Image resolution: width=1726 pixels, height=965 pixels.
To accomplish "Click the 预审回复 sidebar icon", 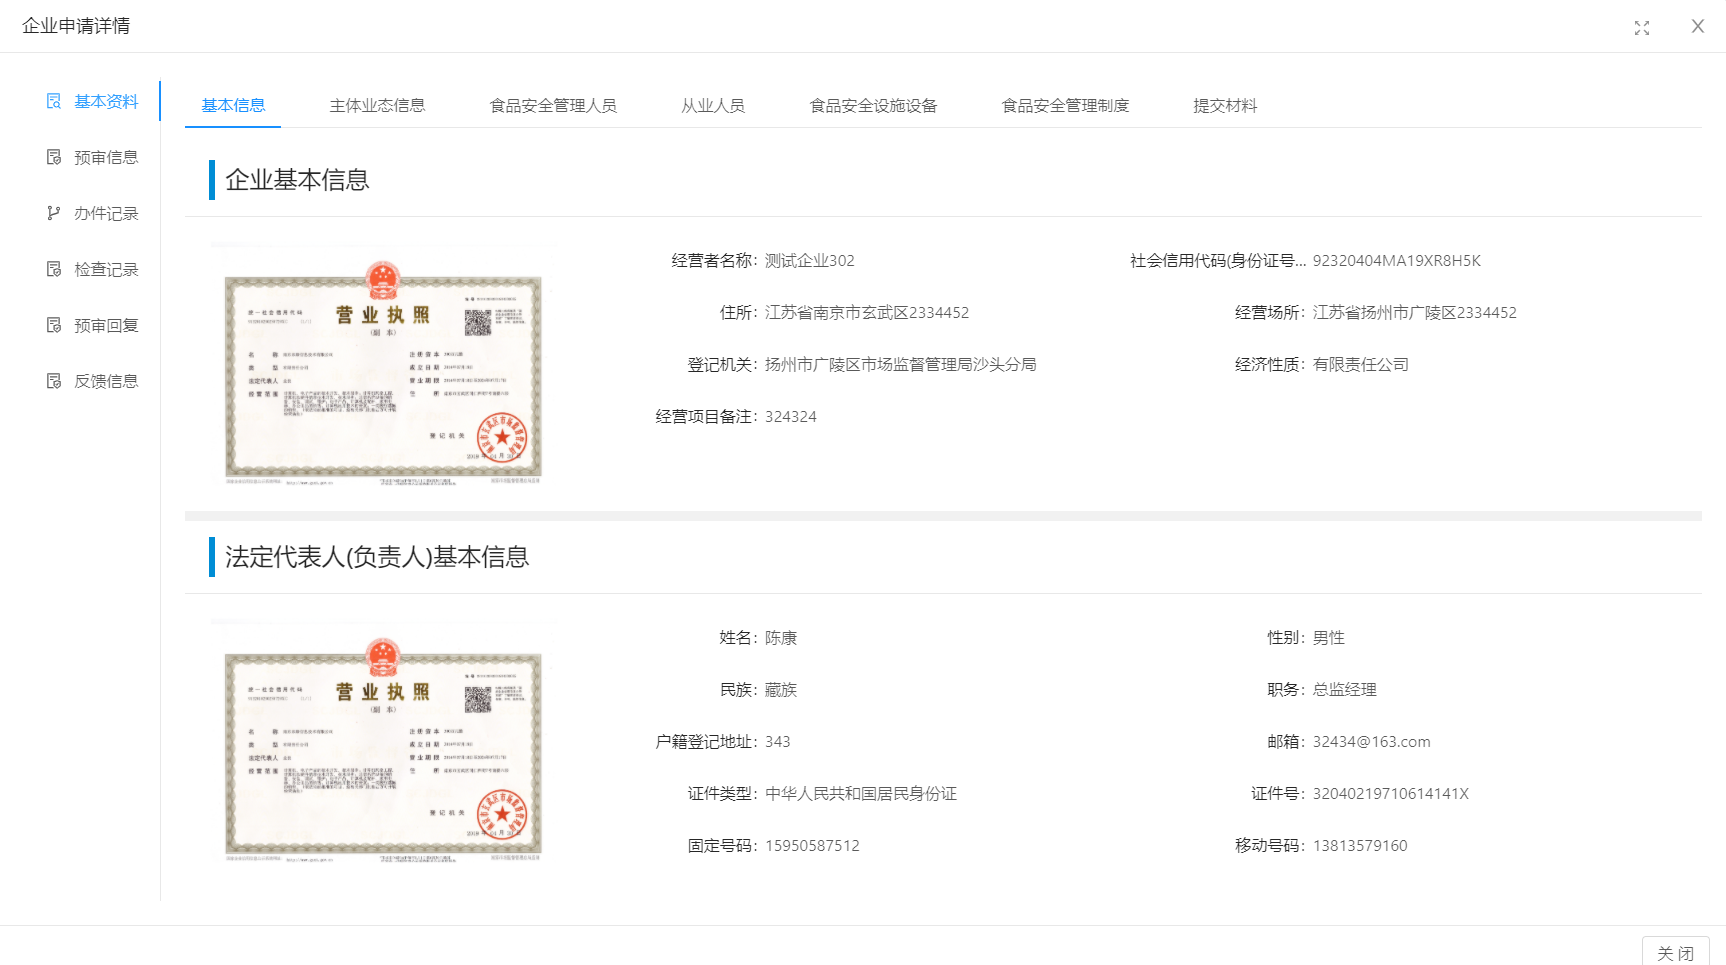I will click(54, 325).
